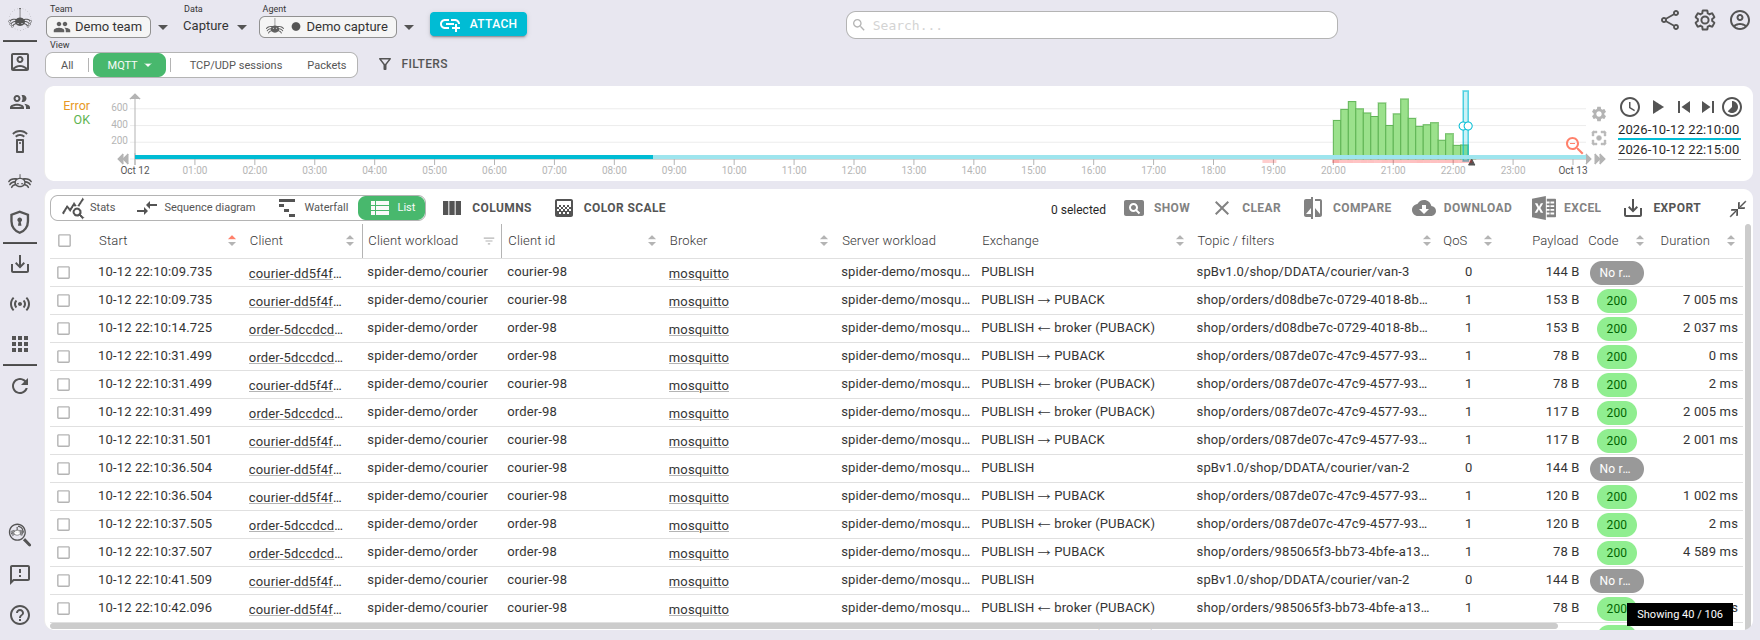1760x640 pixels.
Task: Check the row starting 10-12 22:10:14.725
Action: [64, 328]
